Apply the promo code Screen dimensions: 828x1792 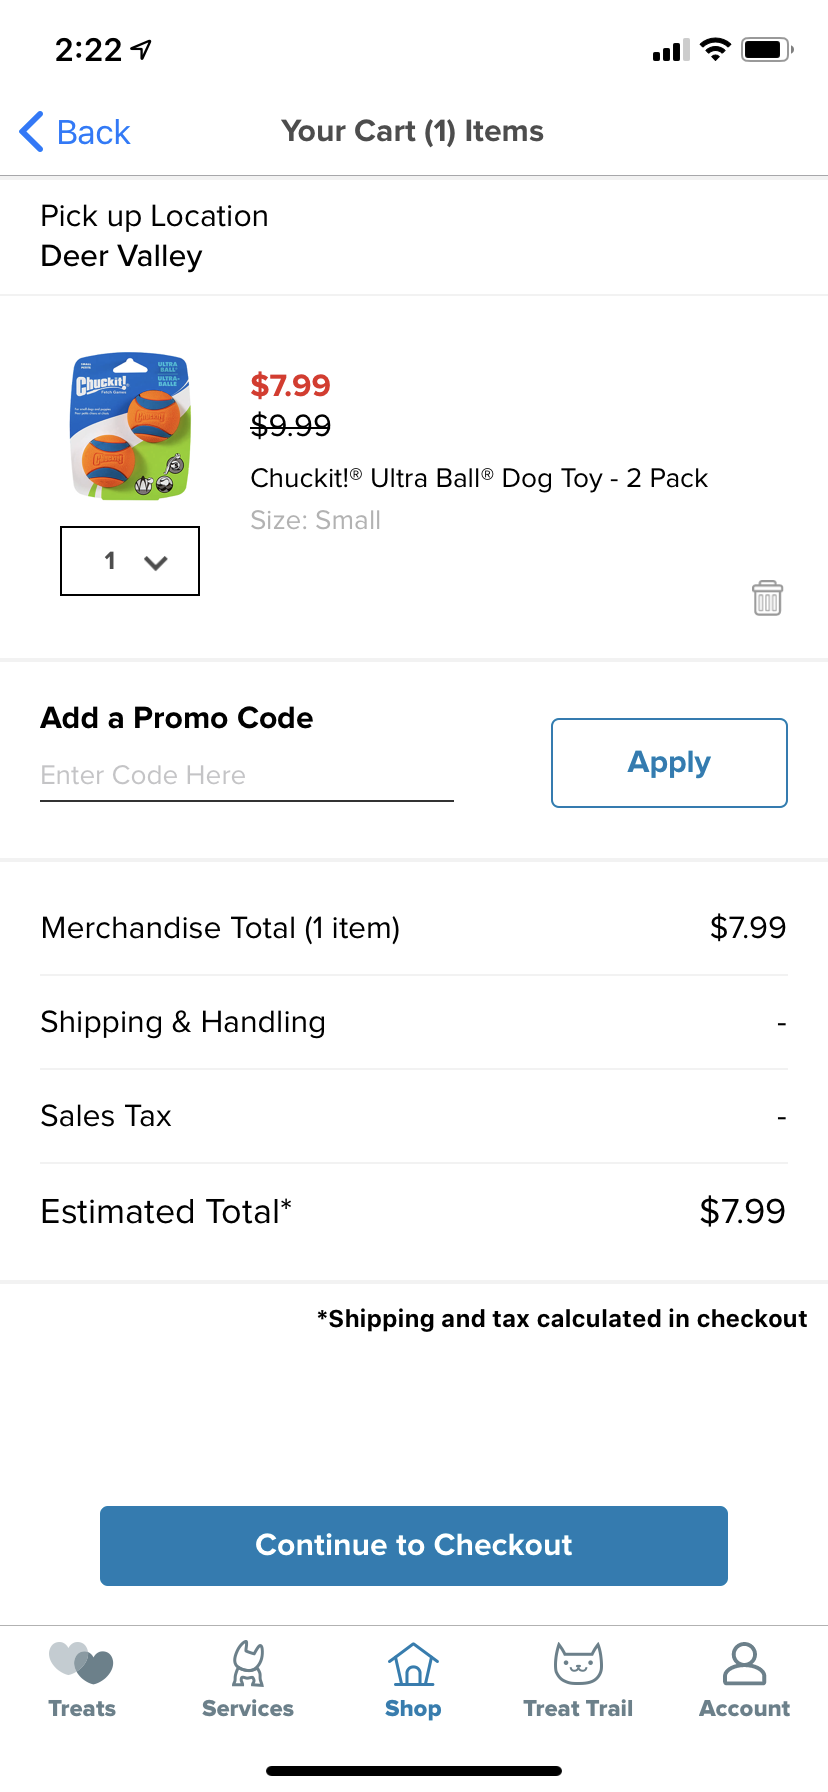pyautogui.click(x=669, y=763)
